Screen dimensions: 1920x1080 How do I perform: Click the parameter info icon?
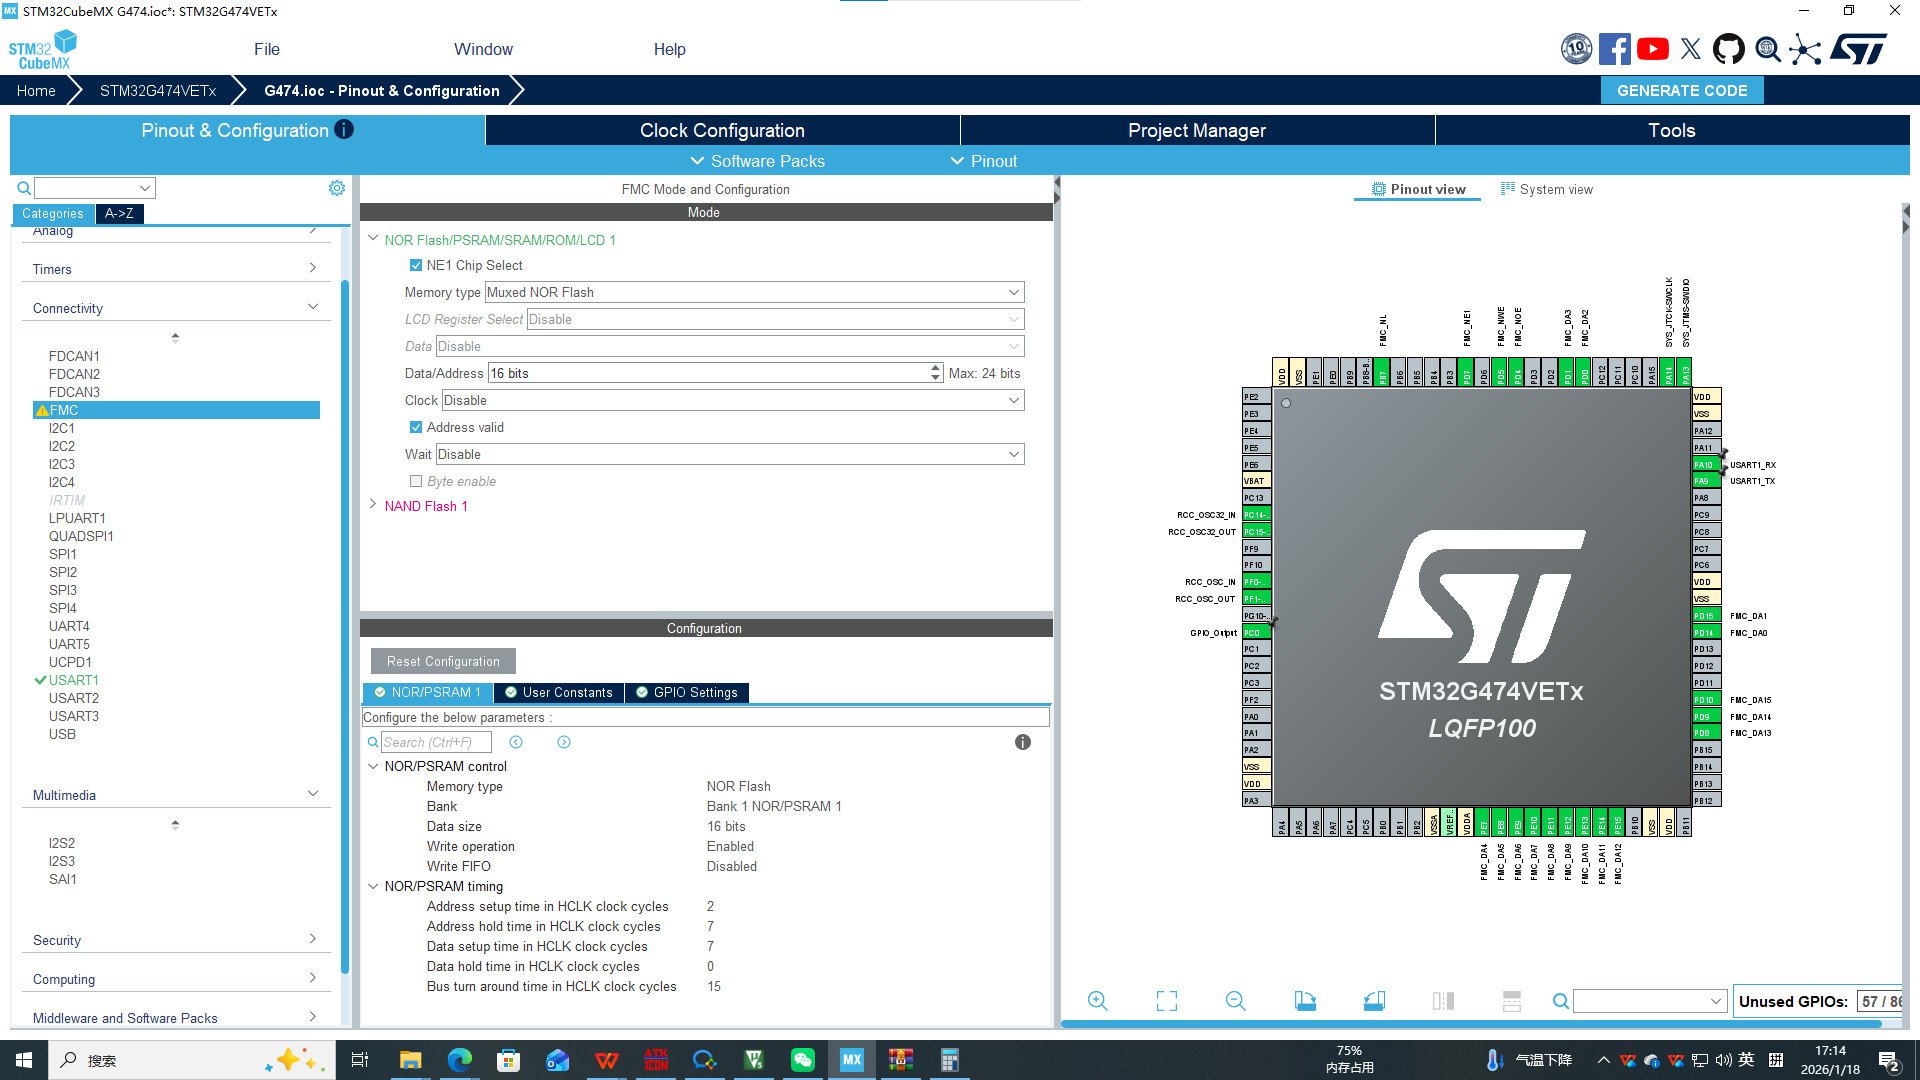click(x=1022, y=742)
